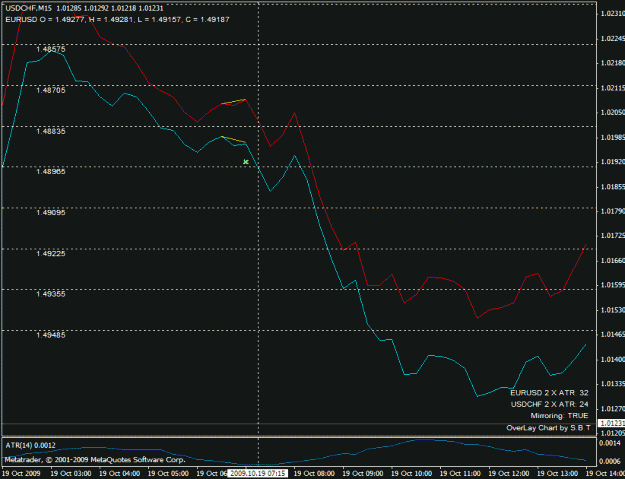Click the current price box 1.01231
The height and width of the screenshot is (479, 625).
[x=611, y=423]
